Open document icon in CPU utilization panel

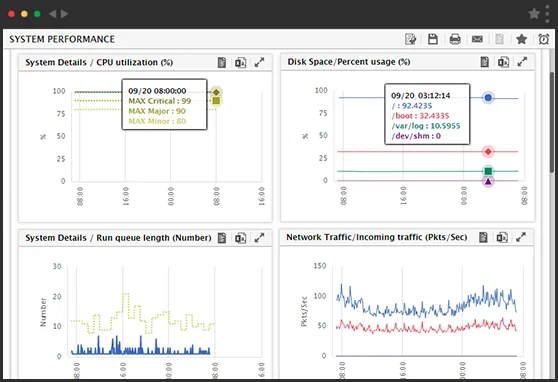coord(222,62)
